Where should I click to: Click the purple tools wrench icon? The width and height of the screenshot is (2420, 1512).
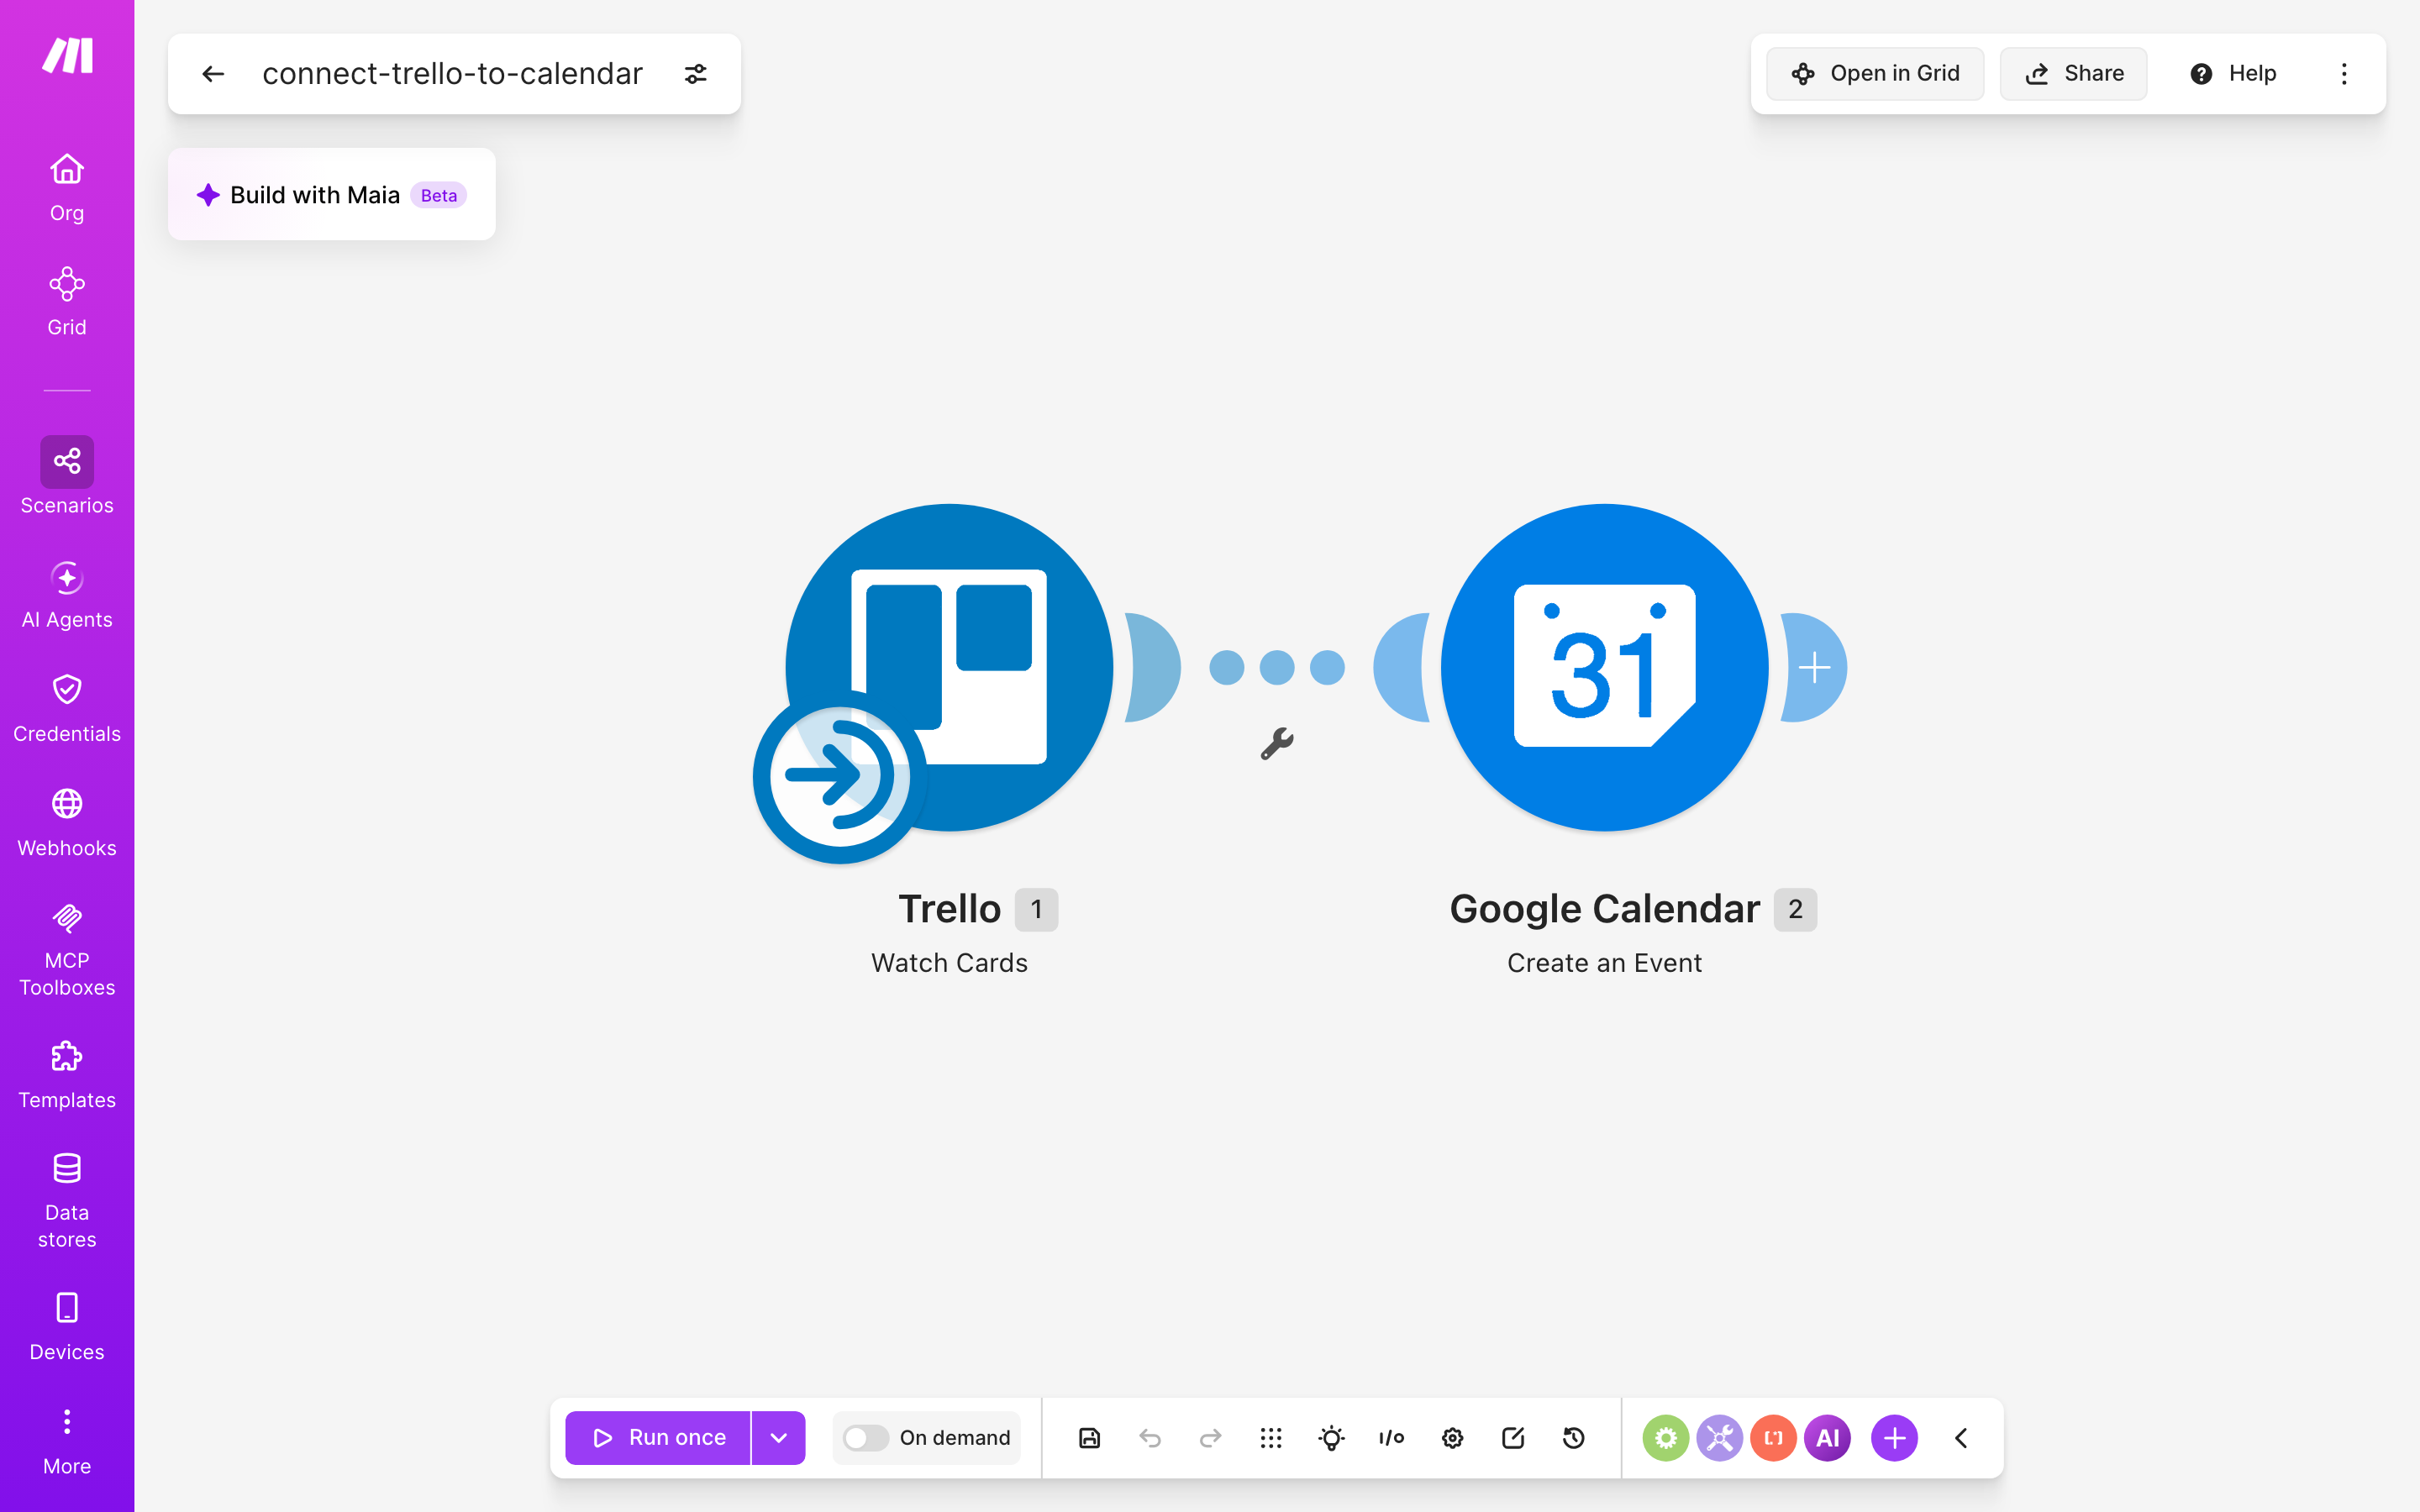coord(1720,1438)
